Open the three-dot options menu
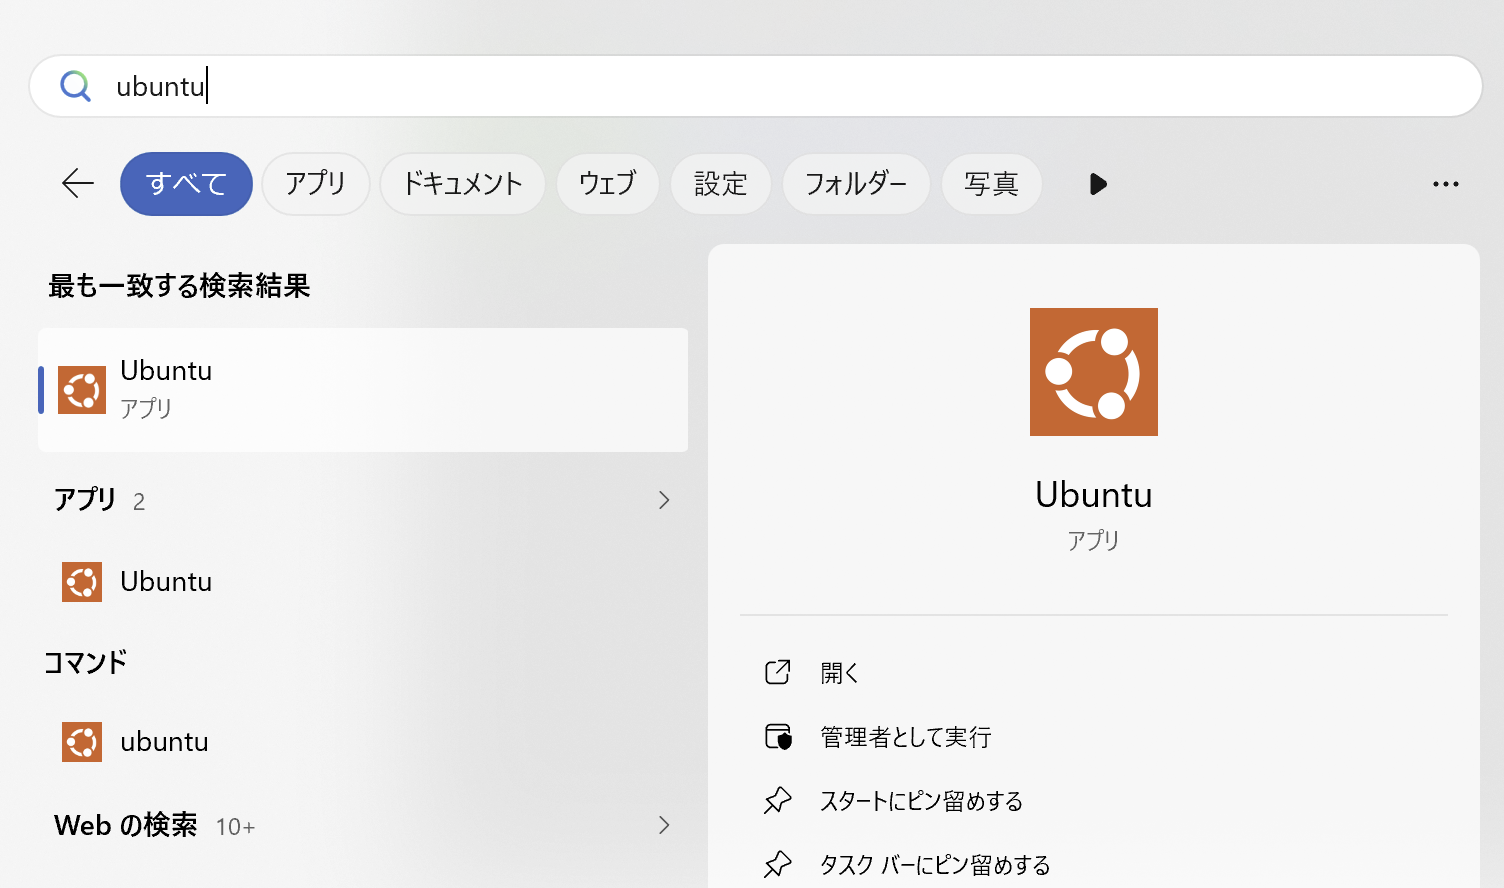1504x888 pixels. click(1445, 184)
